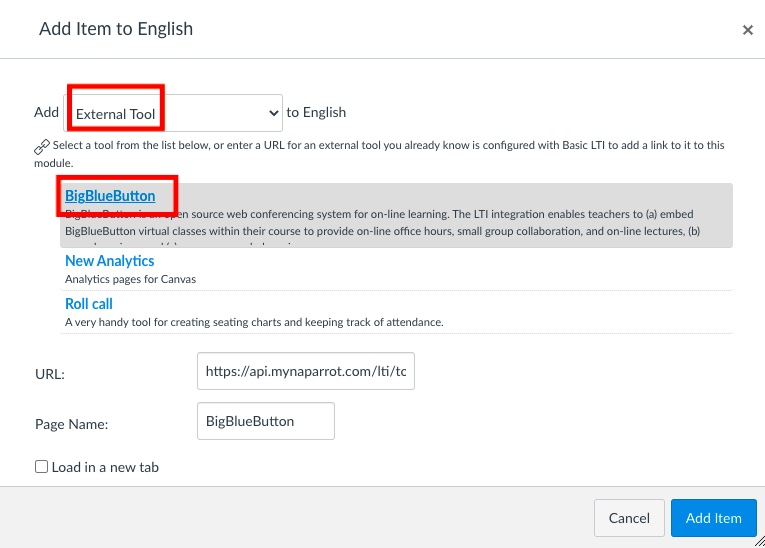Select the BigBlueButton tool link
Viewport: 765px width, 548px height.
pyautogui.click(x=110, y=196)
